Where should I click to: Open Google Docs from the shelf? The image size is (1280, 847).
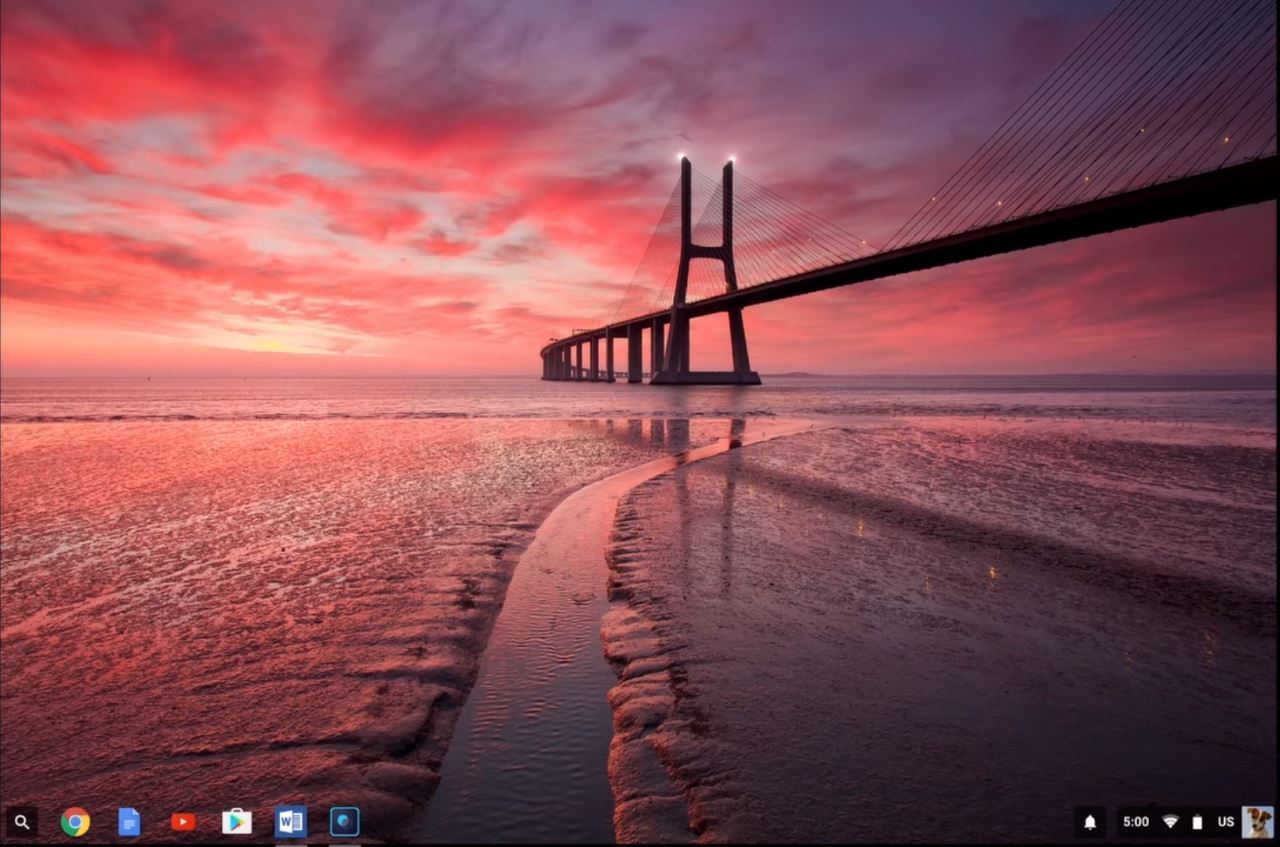click(x=129, y=822)
